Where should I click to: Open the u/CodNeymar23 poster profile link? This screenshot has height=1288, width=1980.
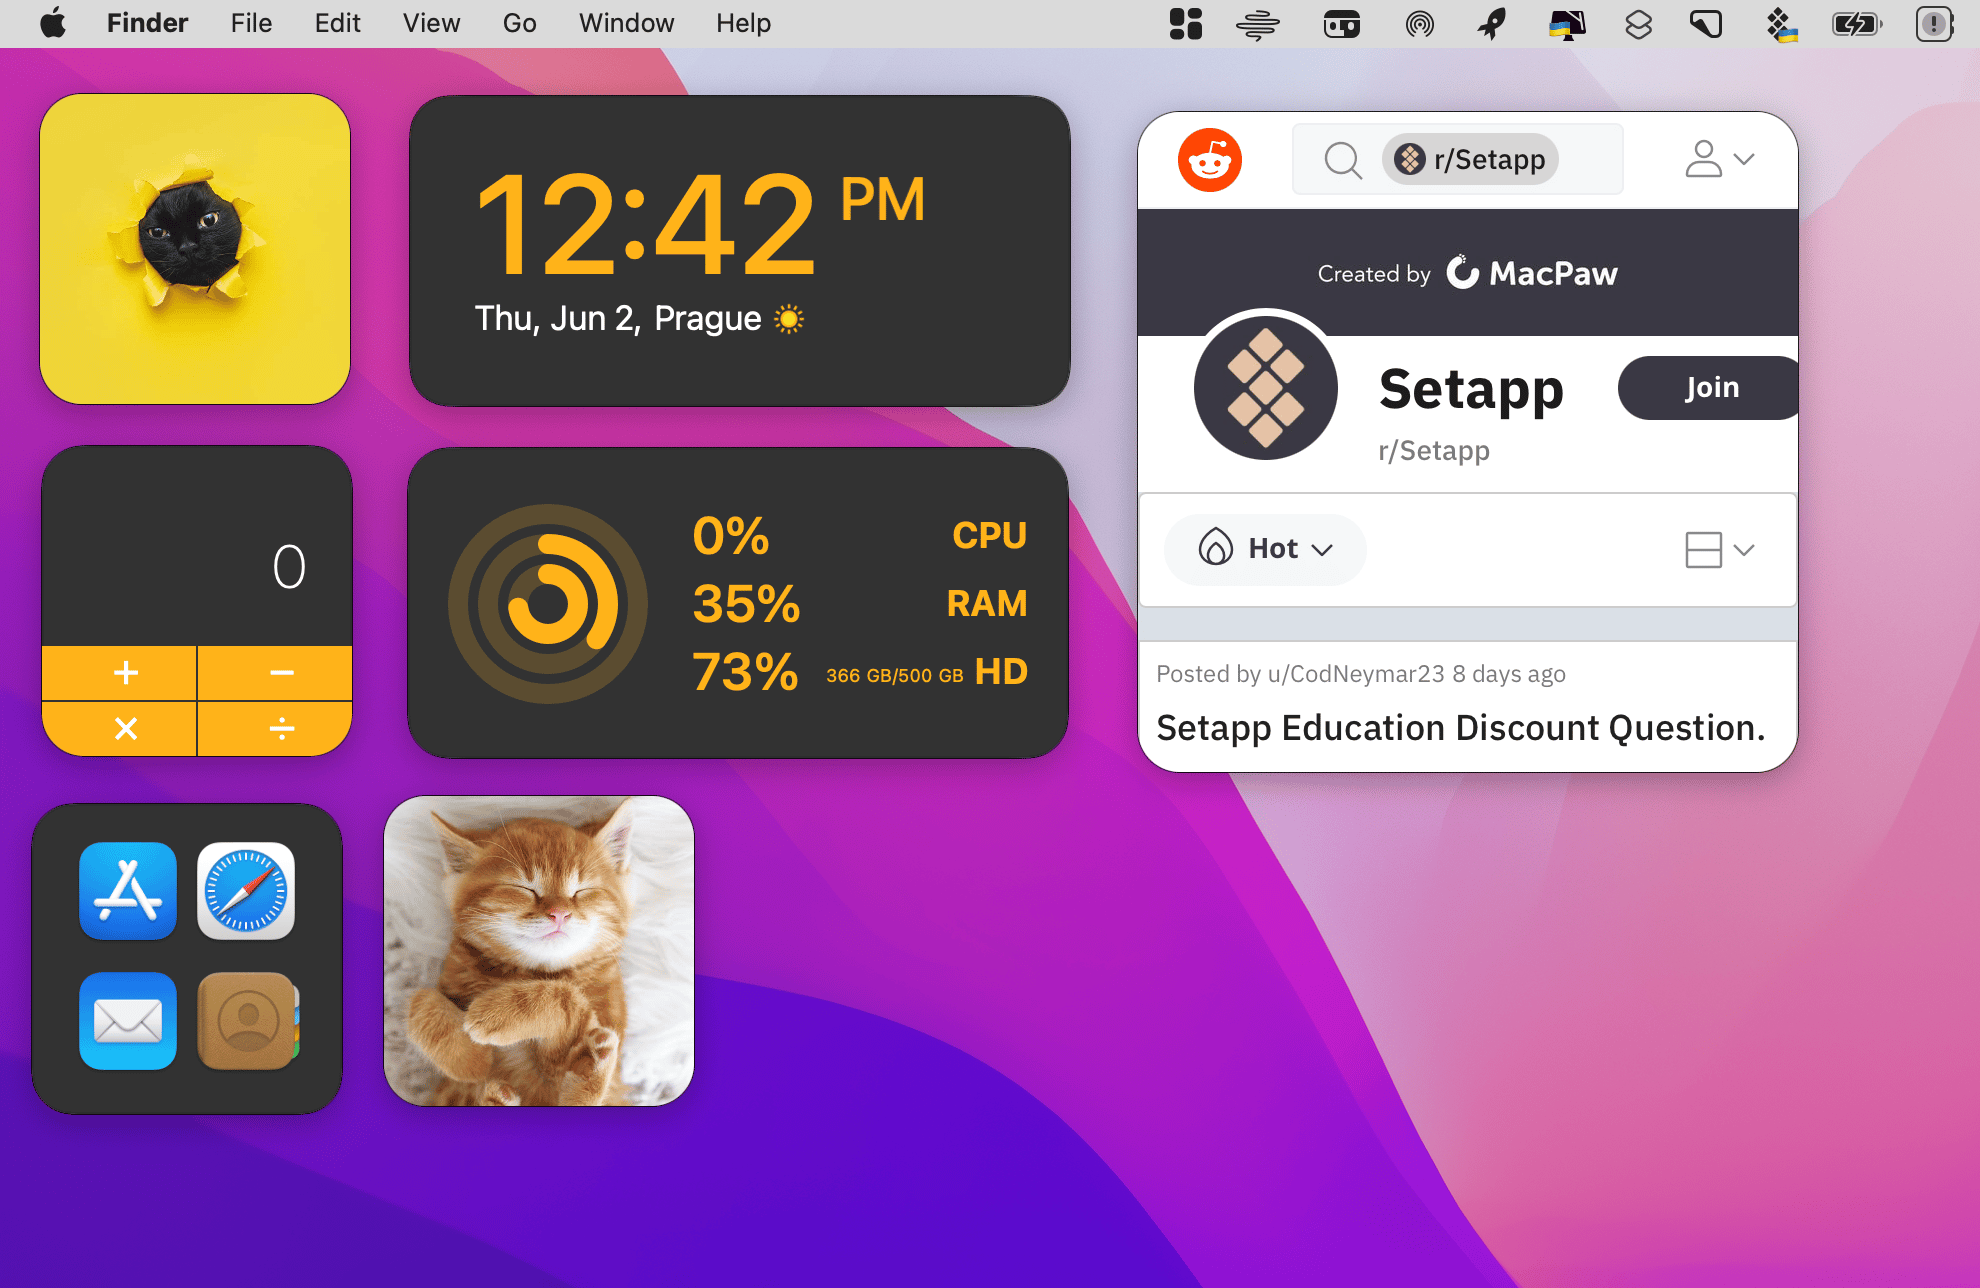[1356, 674]
